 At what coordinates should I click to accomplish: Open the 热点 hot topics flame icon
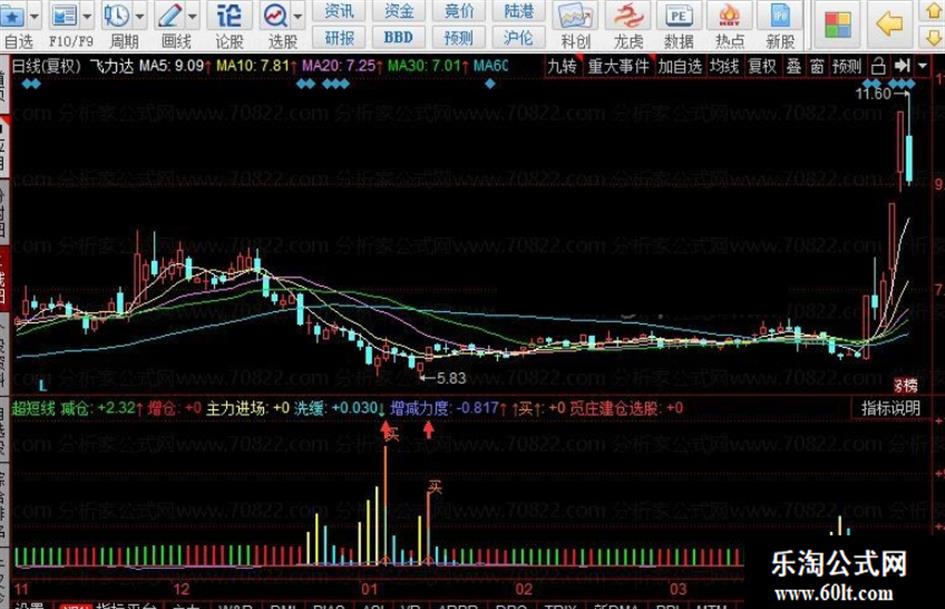(729, 16)
